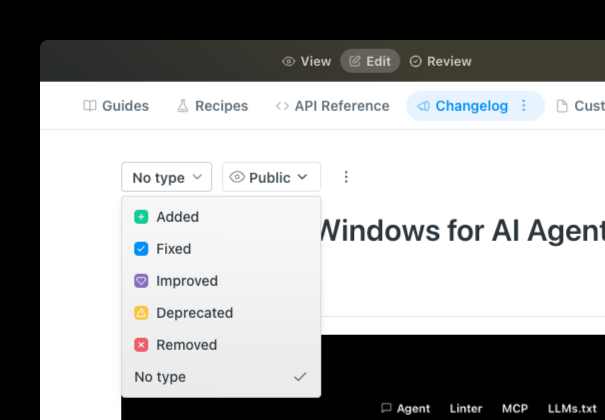Click the LLMs.txt label in the banner
The width and height of the screenshot is (605, 420).
(x=572, y=408)
